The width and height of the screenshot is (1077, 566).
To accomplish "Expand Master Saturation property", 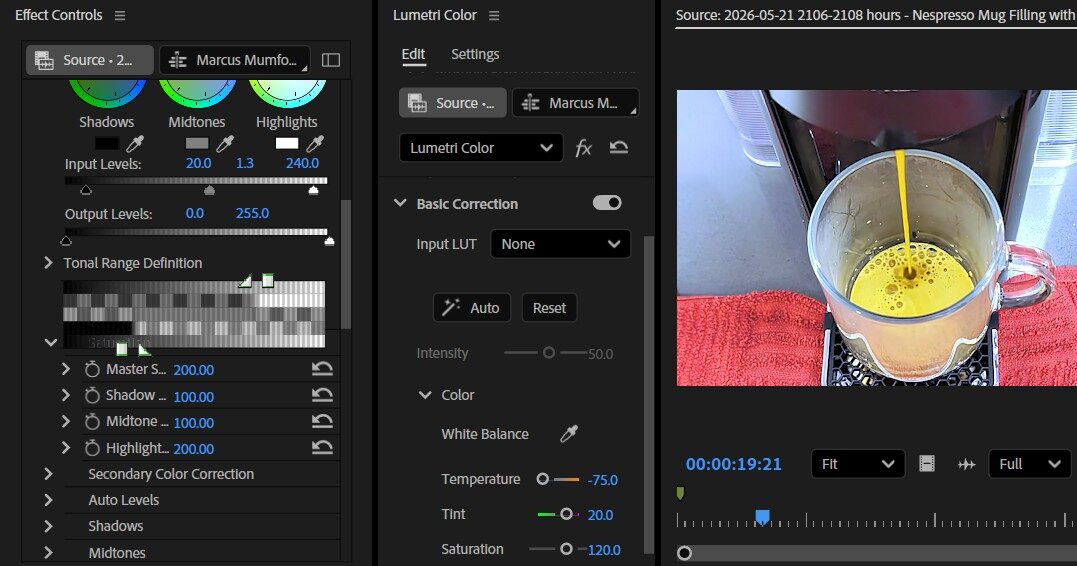I will coord(66,370).
